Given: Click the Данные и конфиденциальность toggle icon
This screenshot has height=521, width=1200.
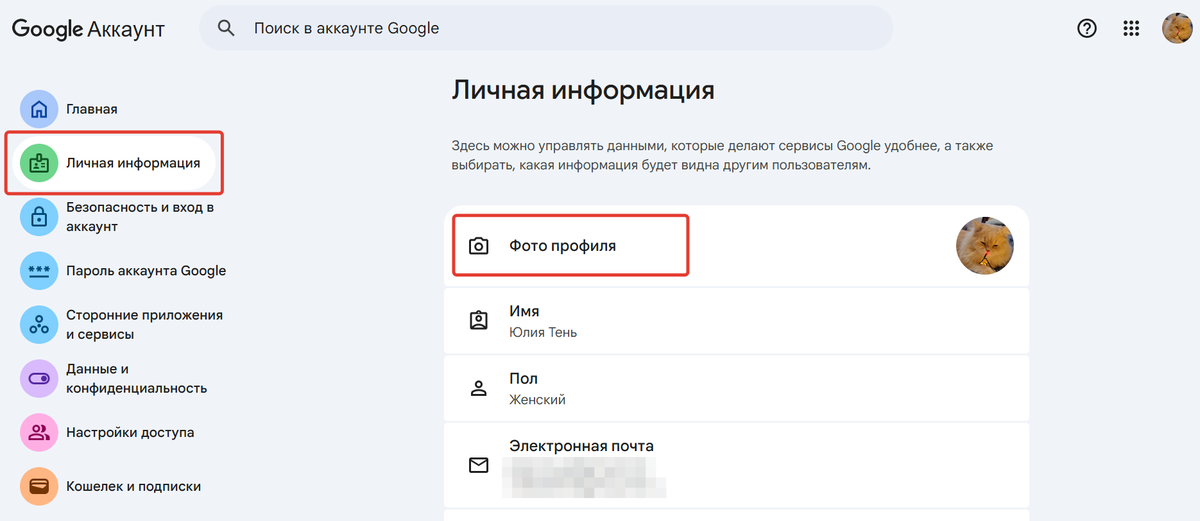Looking at the screenshot, I should [40, 379].
